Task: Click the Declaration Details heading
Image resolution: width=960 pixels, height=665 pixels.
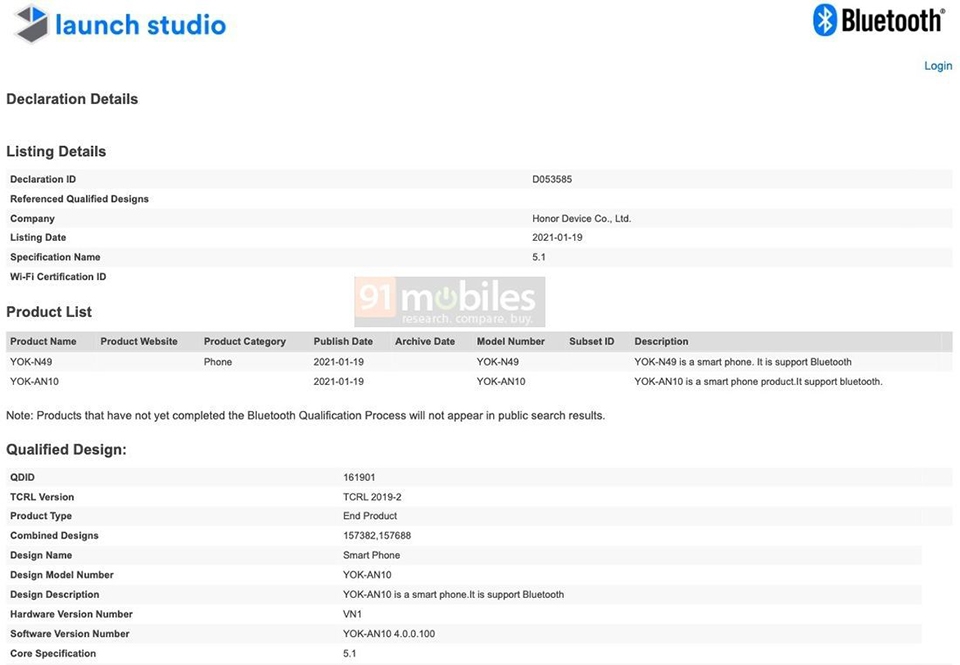Action: coord(72,99)
